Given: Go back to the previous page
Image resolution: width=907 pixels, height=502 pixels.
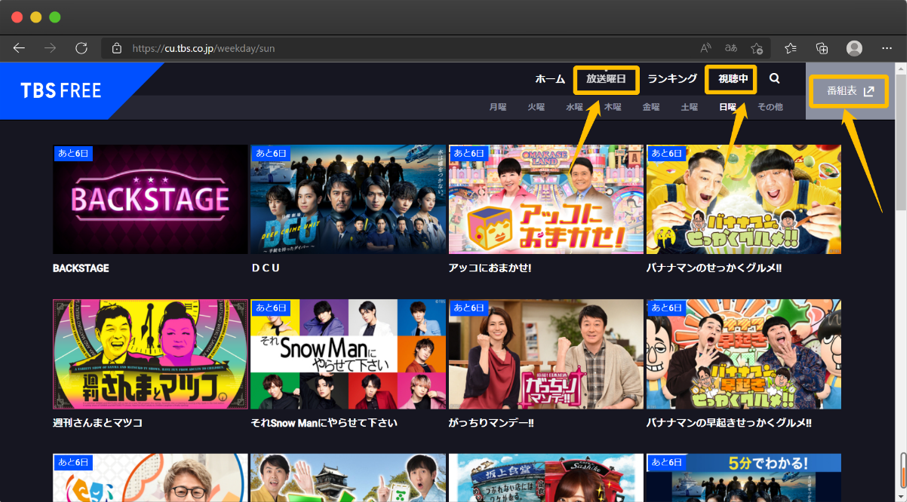Looking at the screenshot, I should [19, 48].
